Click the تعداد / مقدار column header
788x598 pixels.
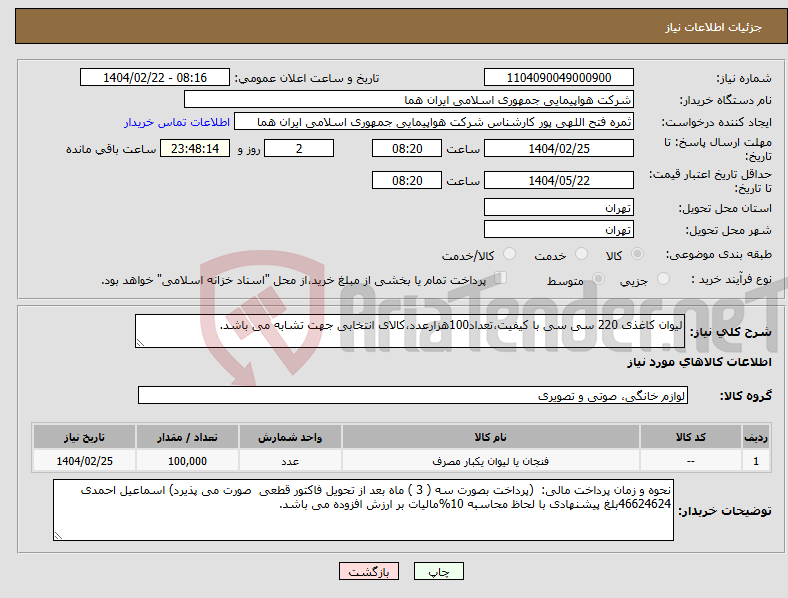[187, 437]
